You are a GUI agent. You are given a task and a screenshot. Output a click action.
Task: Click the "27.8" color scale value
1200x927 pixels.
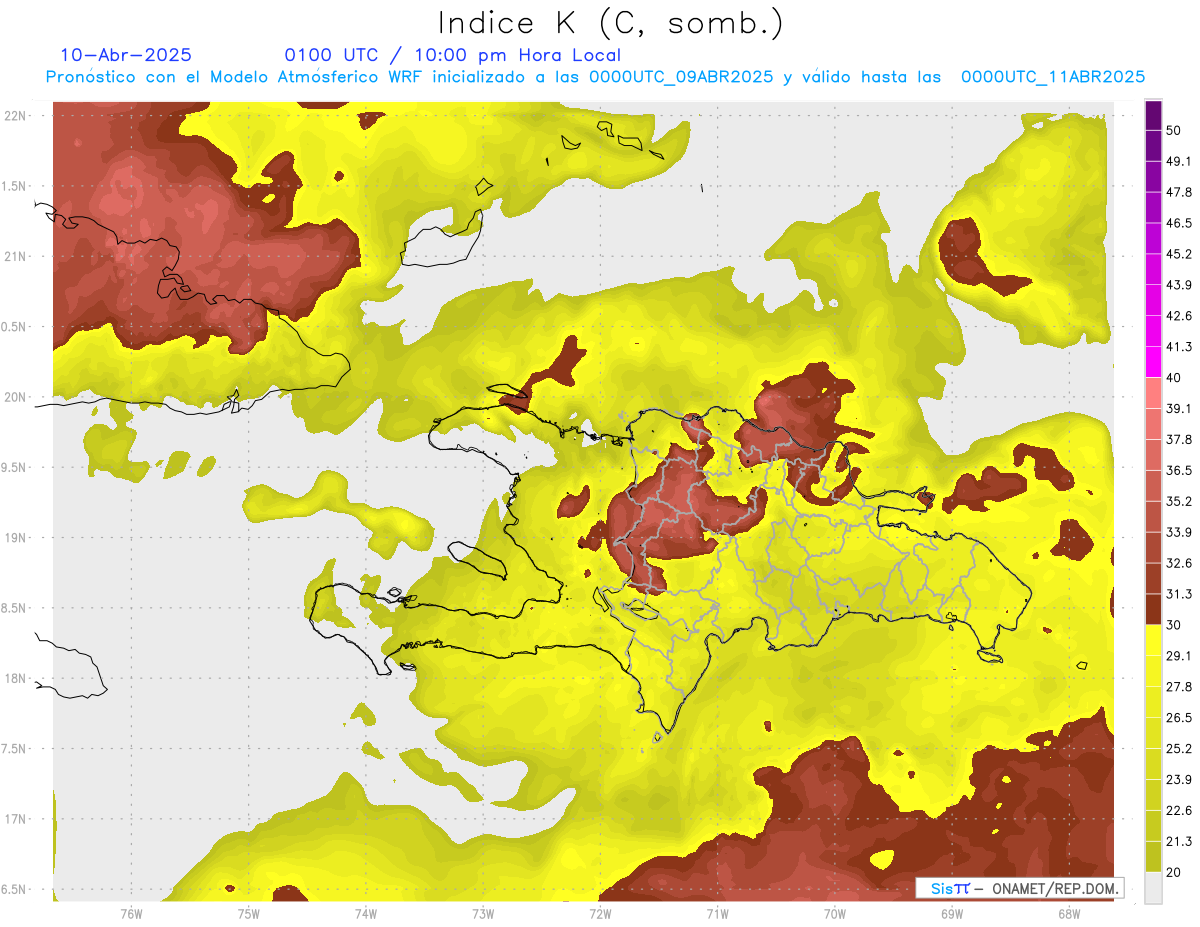click(1179, 687)
